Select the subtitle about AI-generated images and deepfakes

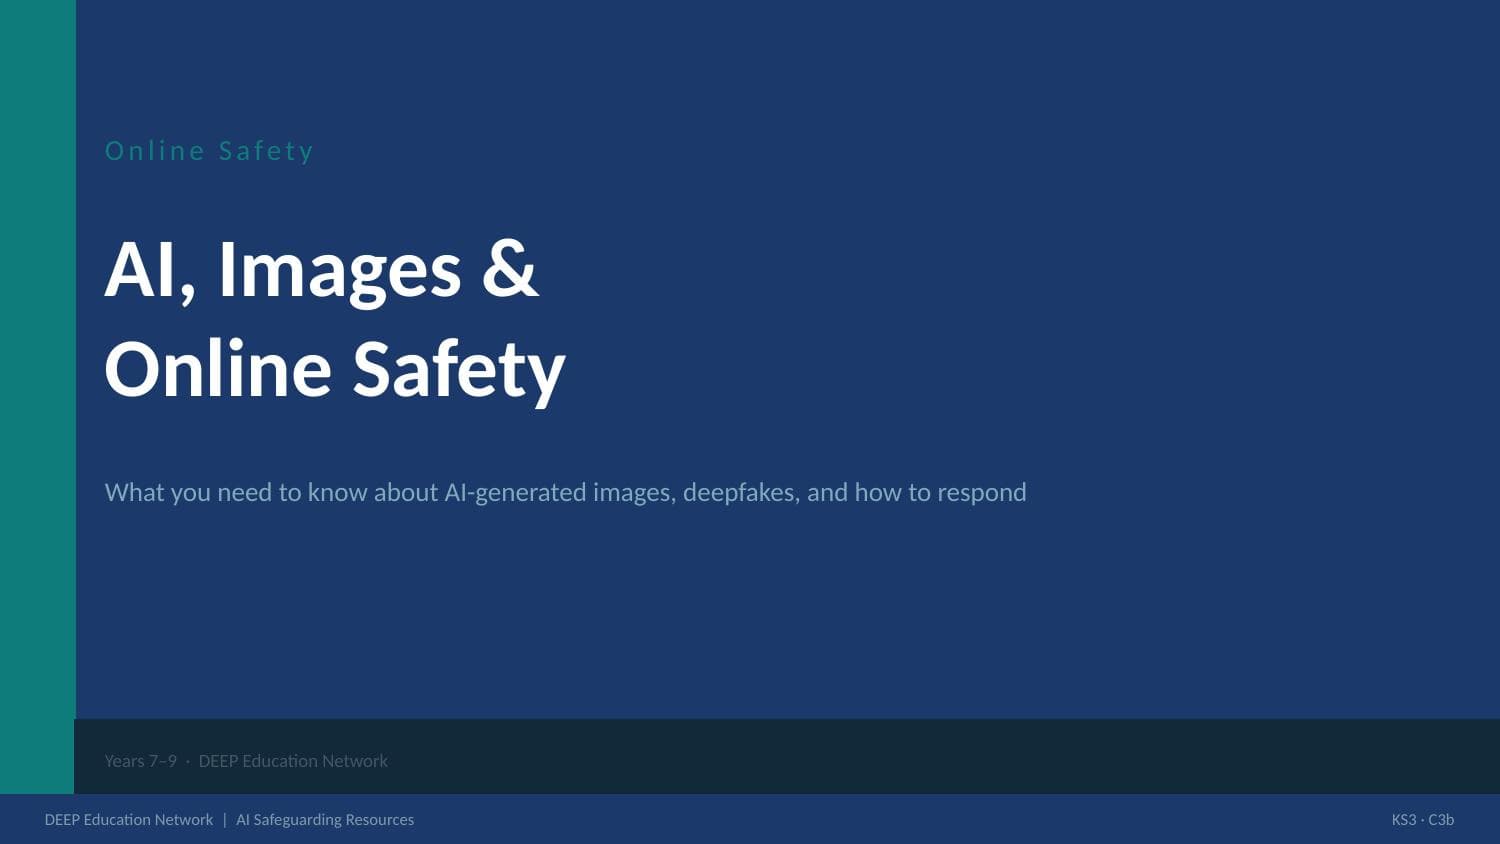[x=565, y=492]
